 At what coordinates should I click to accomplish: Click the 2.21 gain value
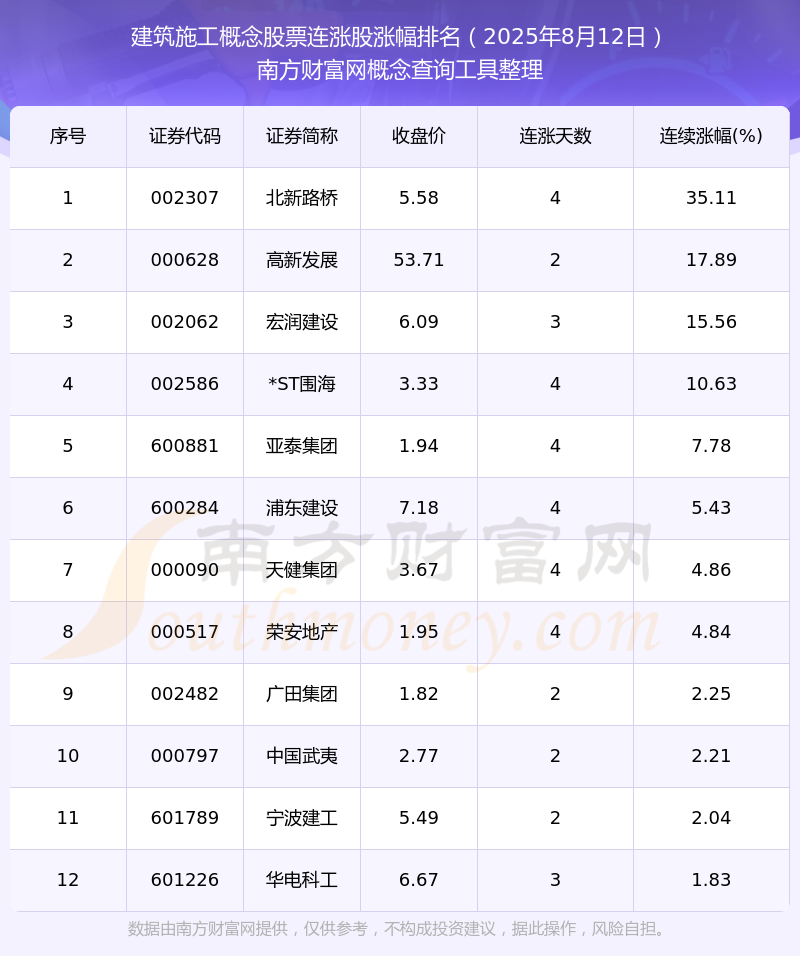click(x=711, y=756)
